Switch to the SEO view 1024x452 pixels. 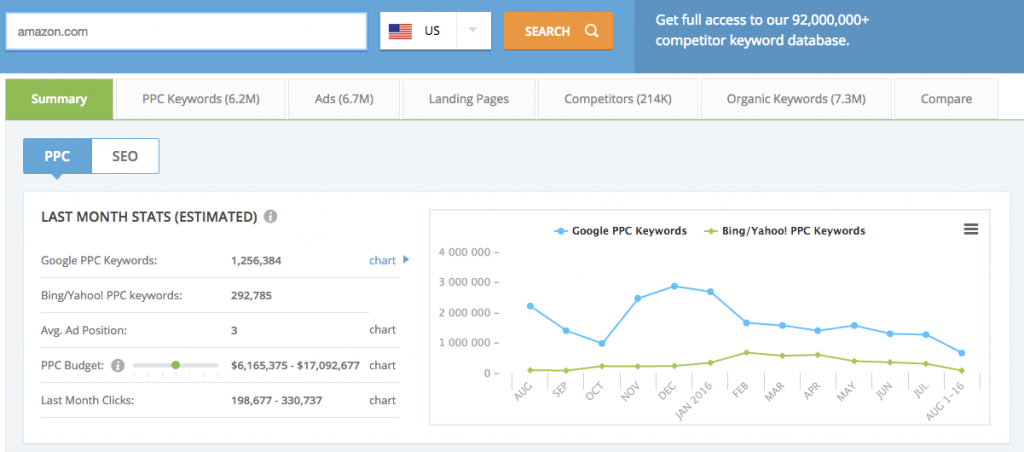tap(125, 156)
